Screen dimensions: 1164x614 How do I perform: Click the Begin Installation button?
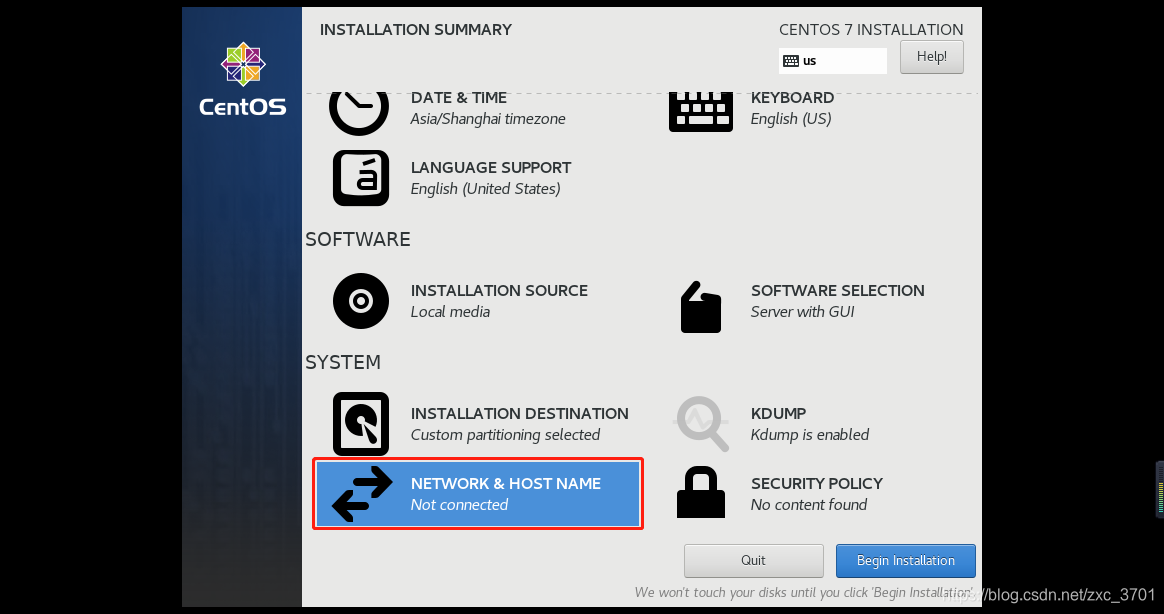tap(906, 561)
